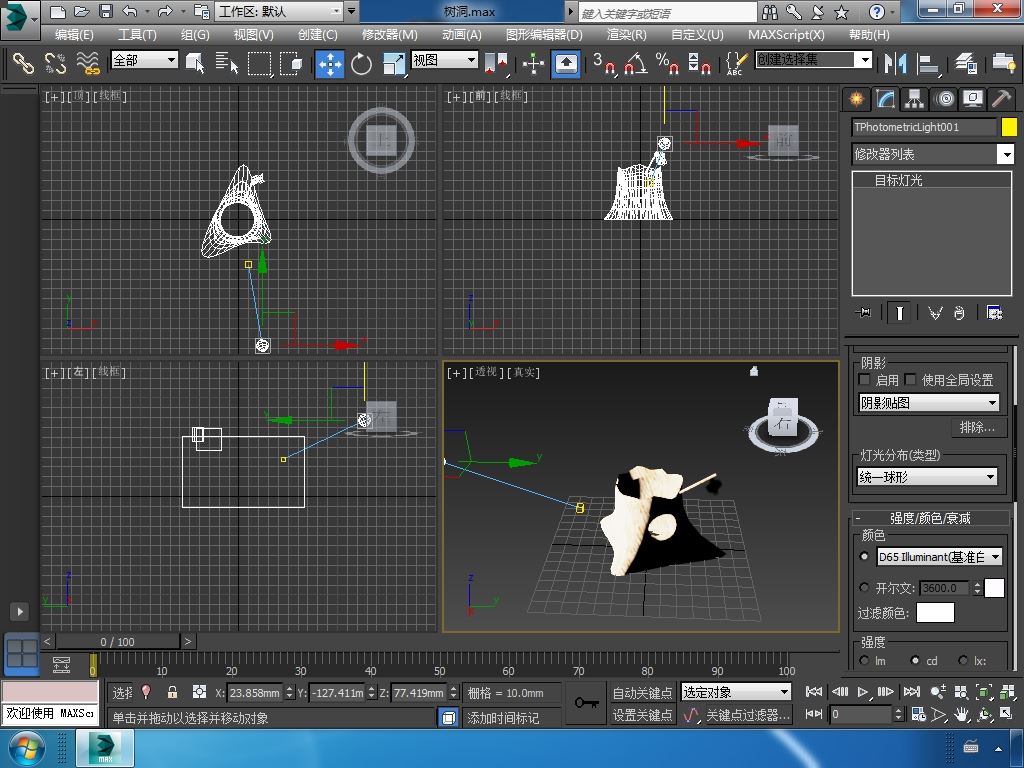Click the Pin Stack icon
The image size is (1024, 768).
[x=862, y=313]
